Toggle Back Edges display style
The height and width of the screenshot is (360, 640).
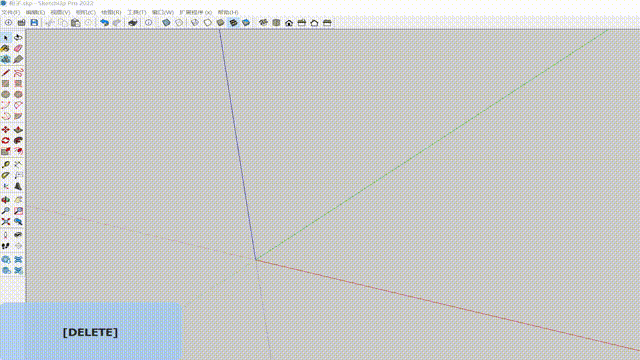[179, 23]
